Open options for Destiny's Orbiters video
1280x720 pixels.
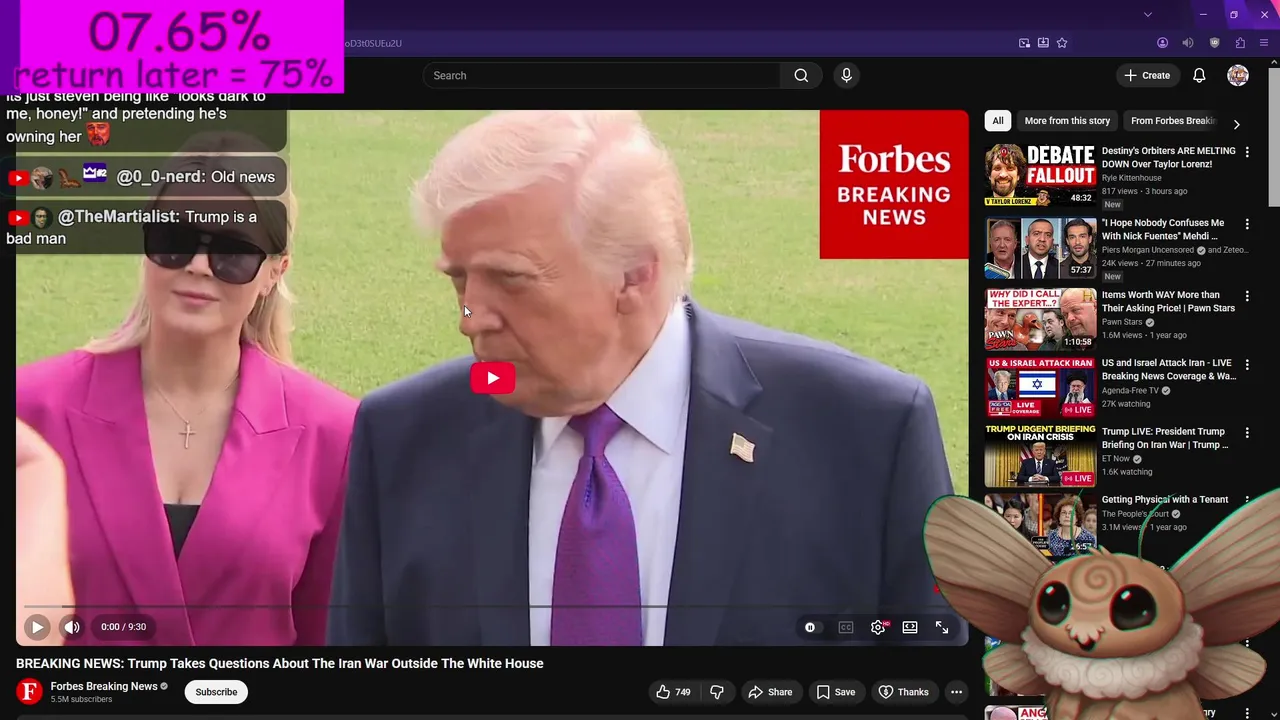[1246, 152]
